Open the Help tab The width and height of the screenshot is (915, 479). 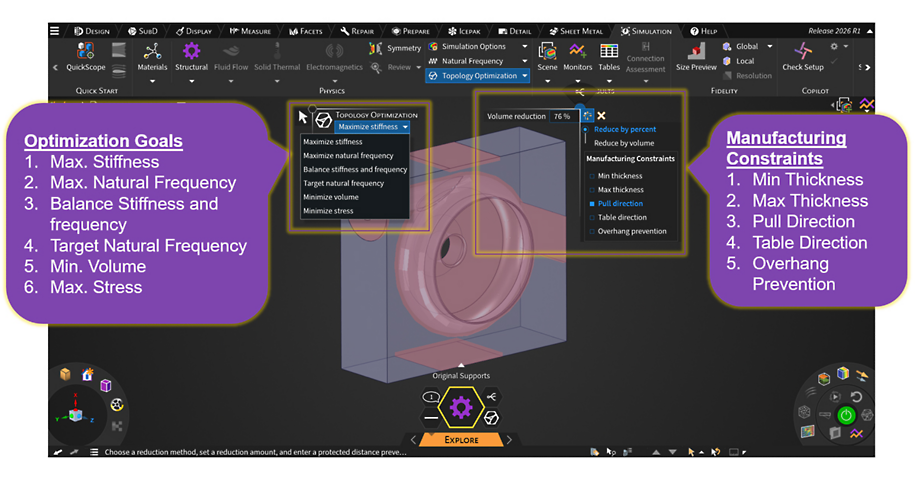(704, 31)
